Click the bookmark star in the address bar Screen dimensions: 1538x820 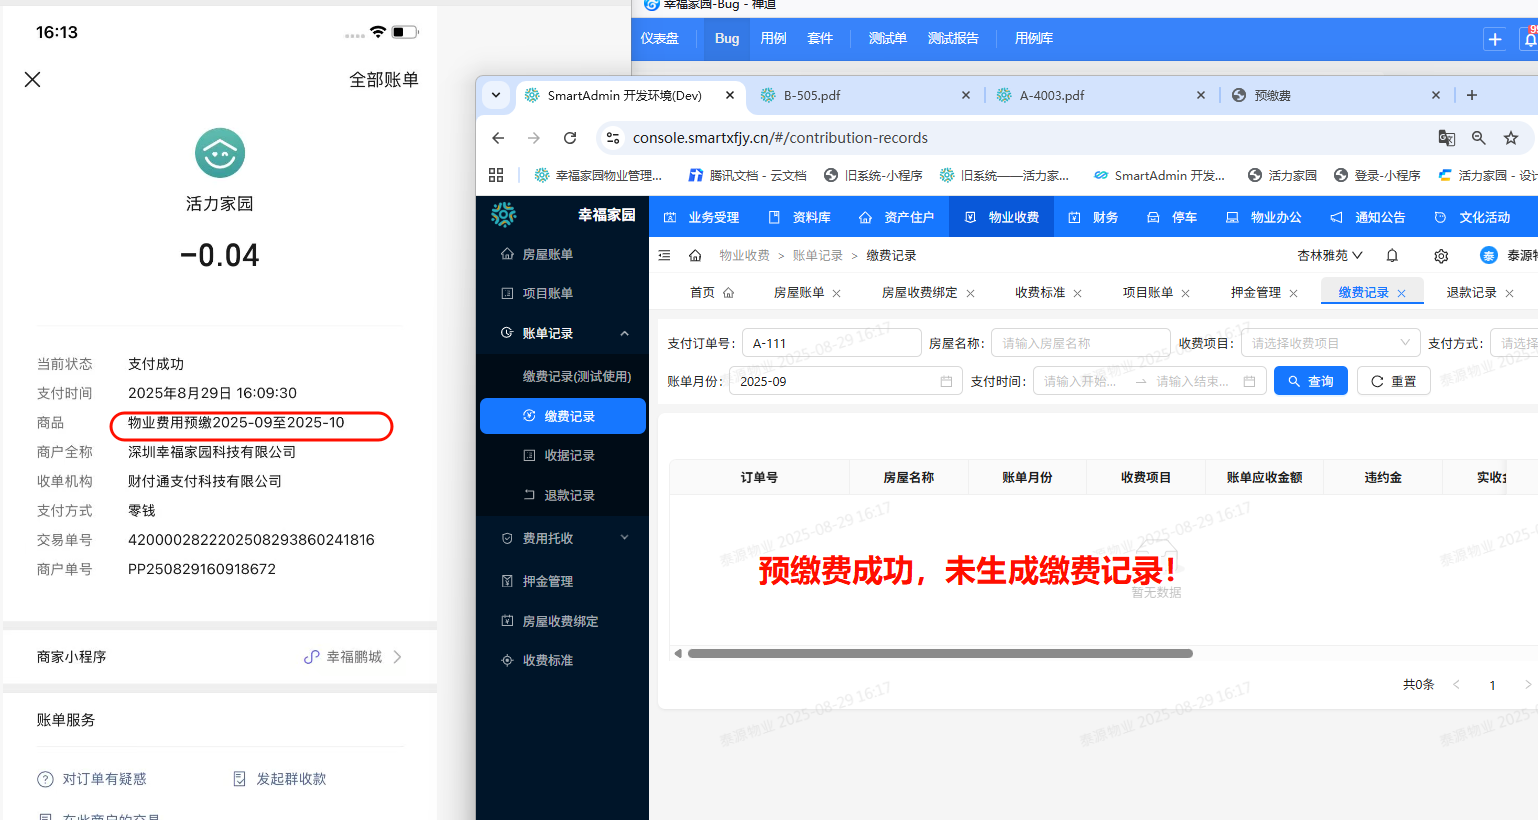(x=1513, y=138)
